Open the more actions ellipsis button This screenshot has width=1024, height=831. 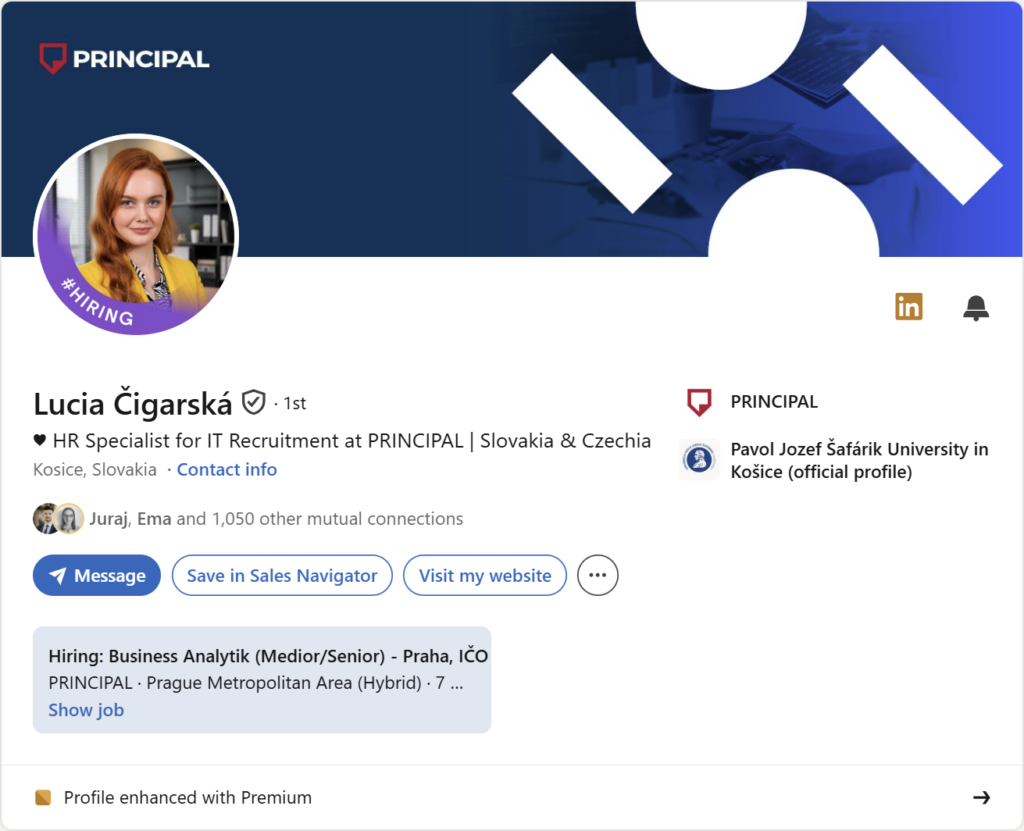[598, 575]
